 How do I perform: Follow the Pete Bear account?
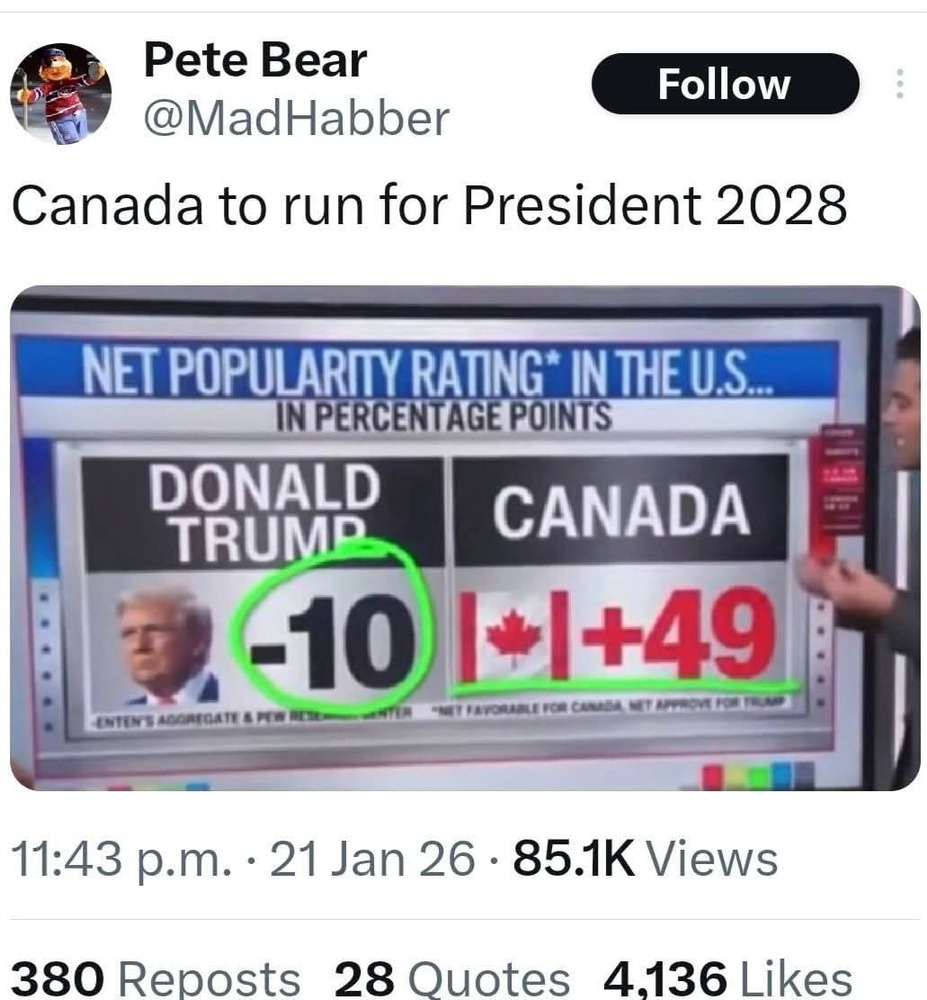point(725,84)
